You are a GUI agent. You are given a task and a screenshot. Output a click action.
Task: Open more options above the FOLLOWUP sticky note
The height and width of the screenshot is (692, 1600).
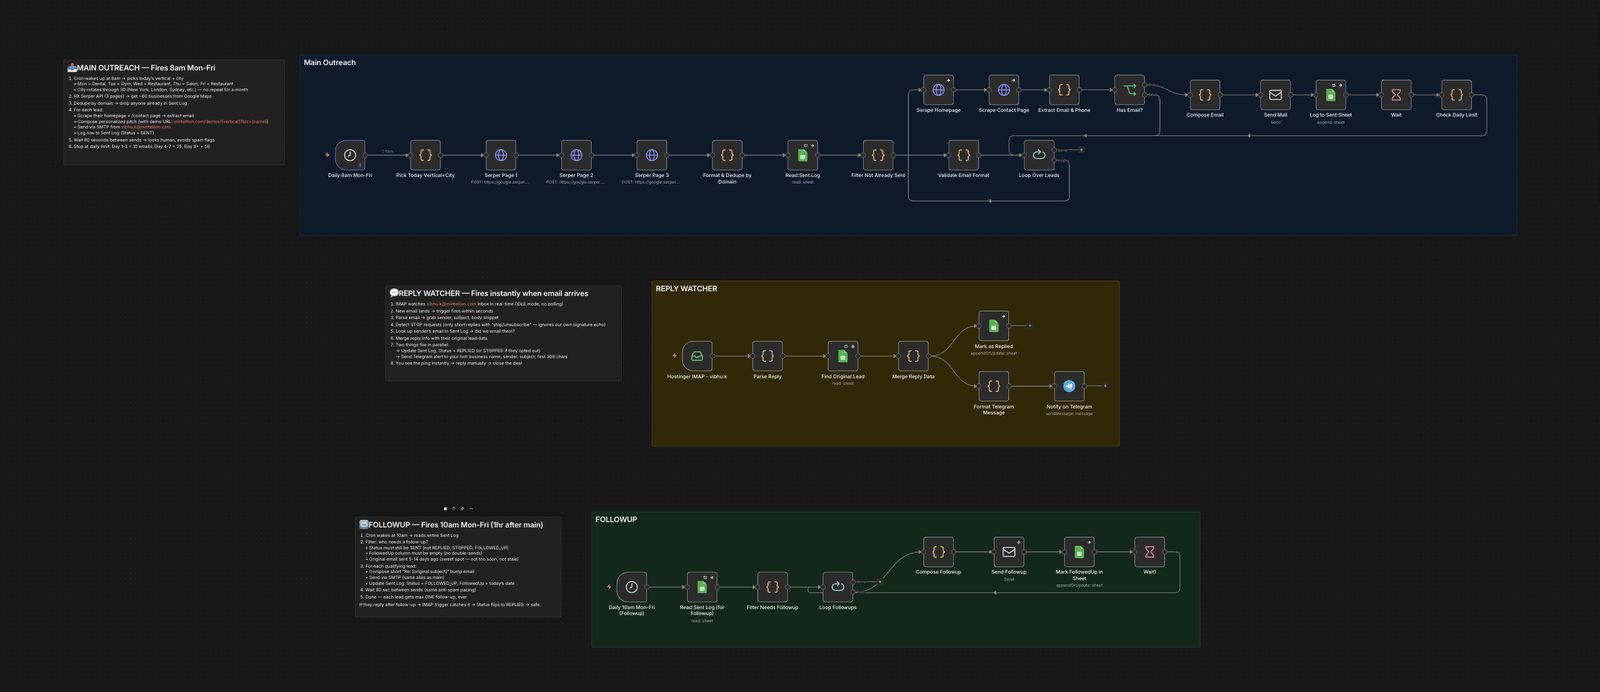pyautogui.click(x=471, y=509)
